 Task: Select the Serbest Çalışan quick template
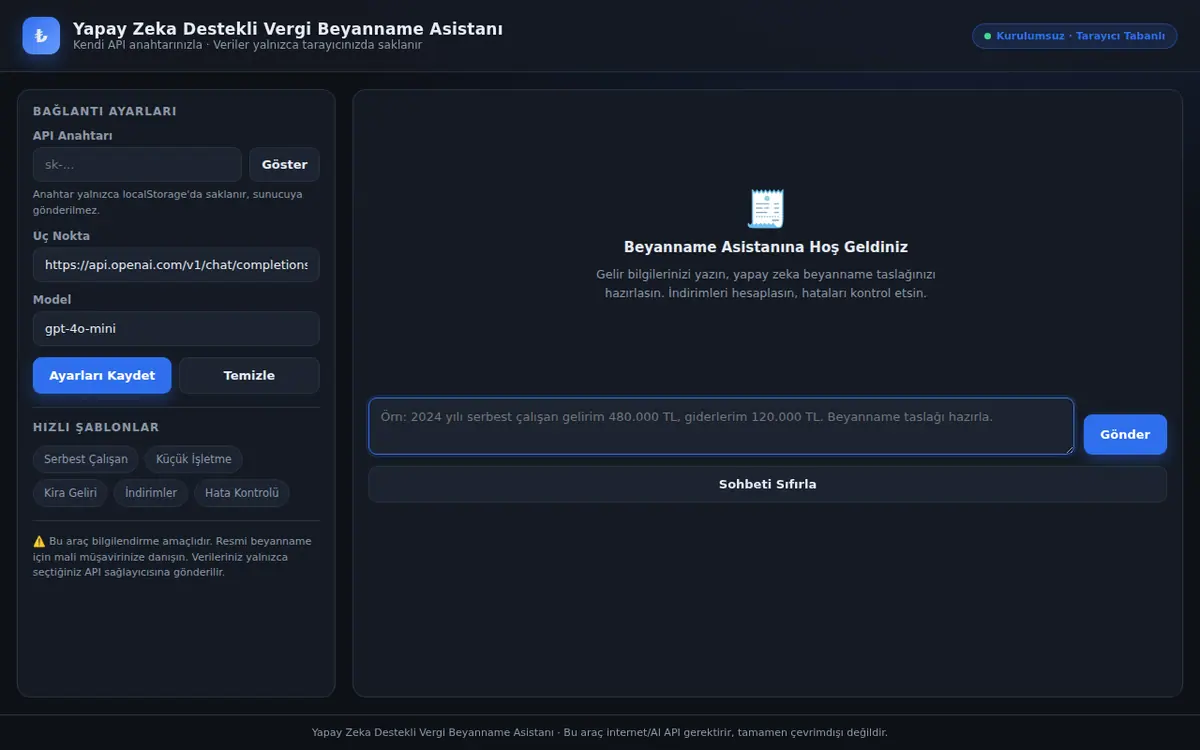click(86, 460)
